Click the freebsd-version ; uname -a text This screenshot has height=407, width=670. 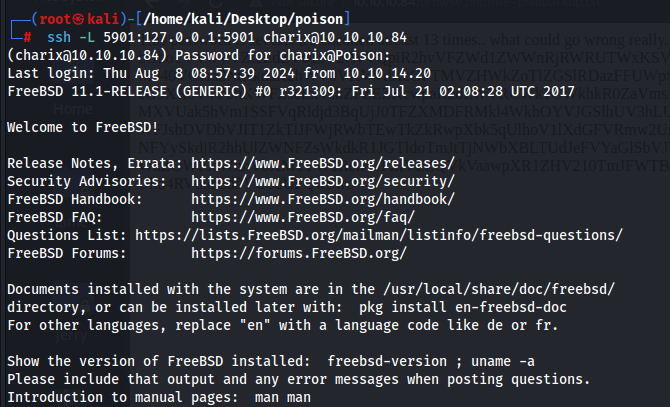tap(431, 361)
